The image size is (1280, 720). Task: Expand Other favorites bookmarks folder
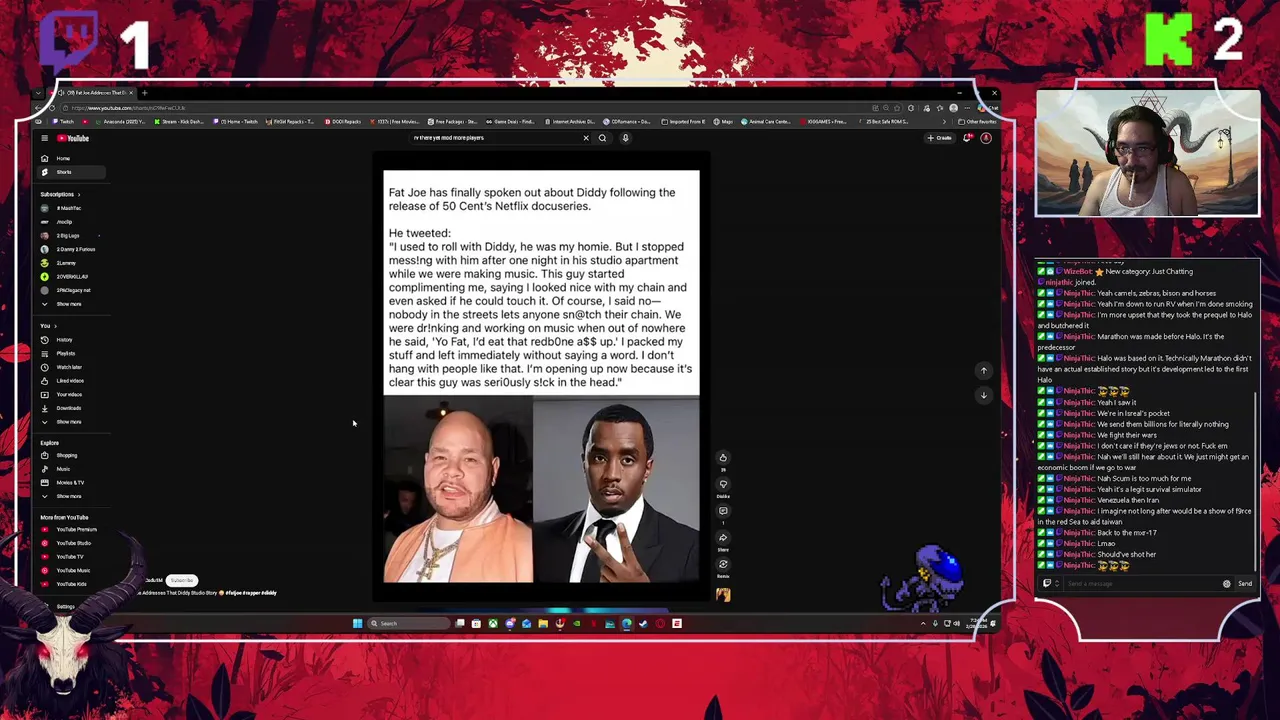point(977,122)
